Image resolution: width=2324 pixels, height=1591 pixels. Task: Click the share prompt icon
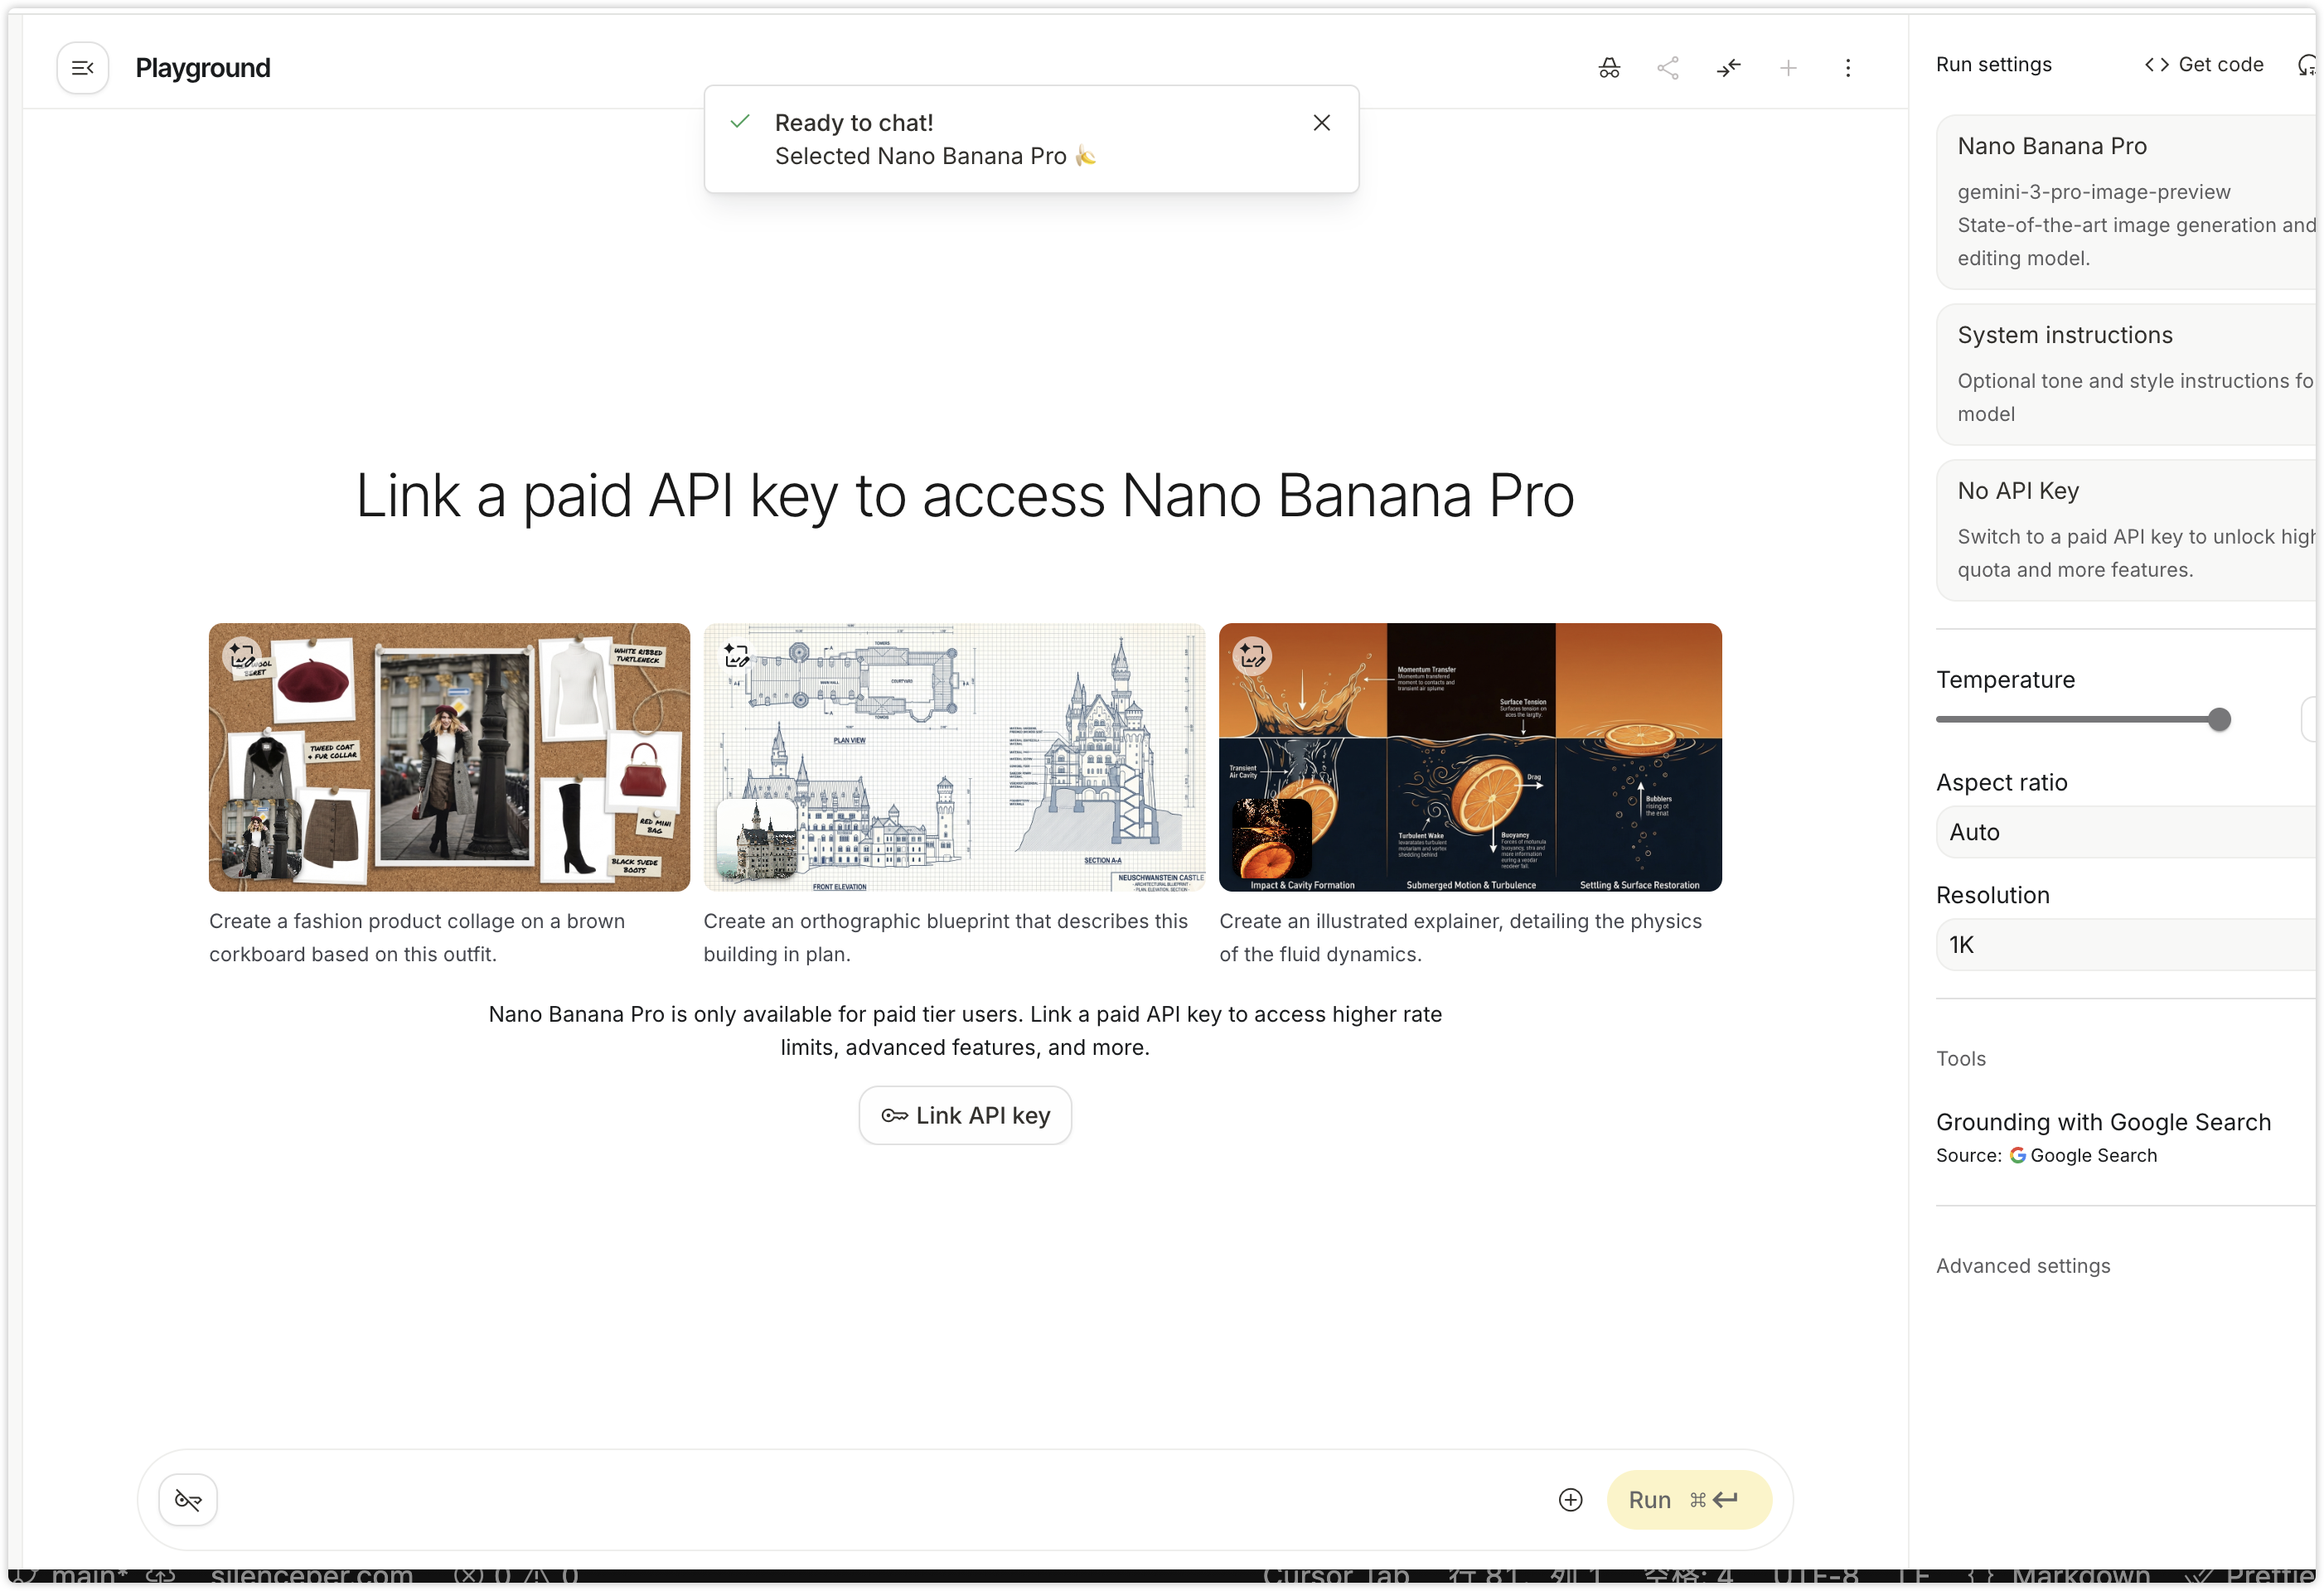click(x=1668, y=68)
